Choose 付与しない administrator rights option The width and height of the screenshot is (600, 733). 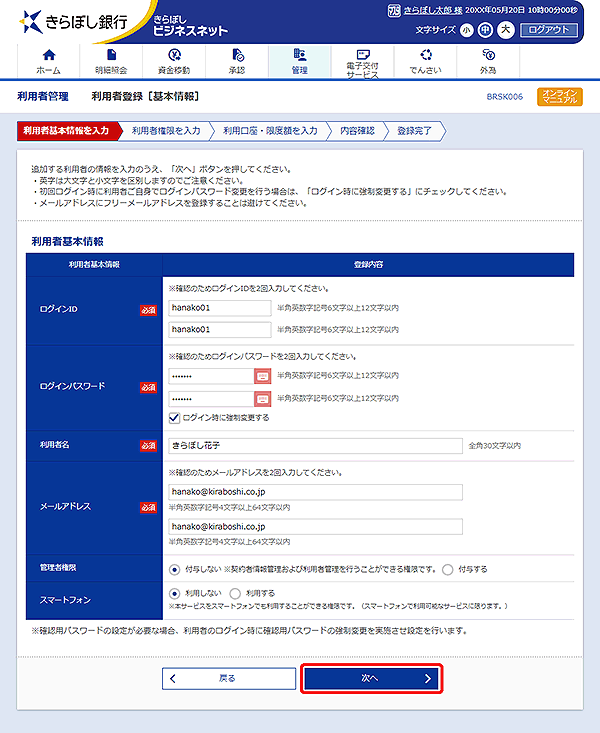pos(175,569)
